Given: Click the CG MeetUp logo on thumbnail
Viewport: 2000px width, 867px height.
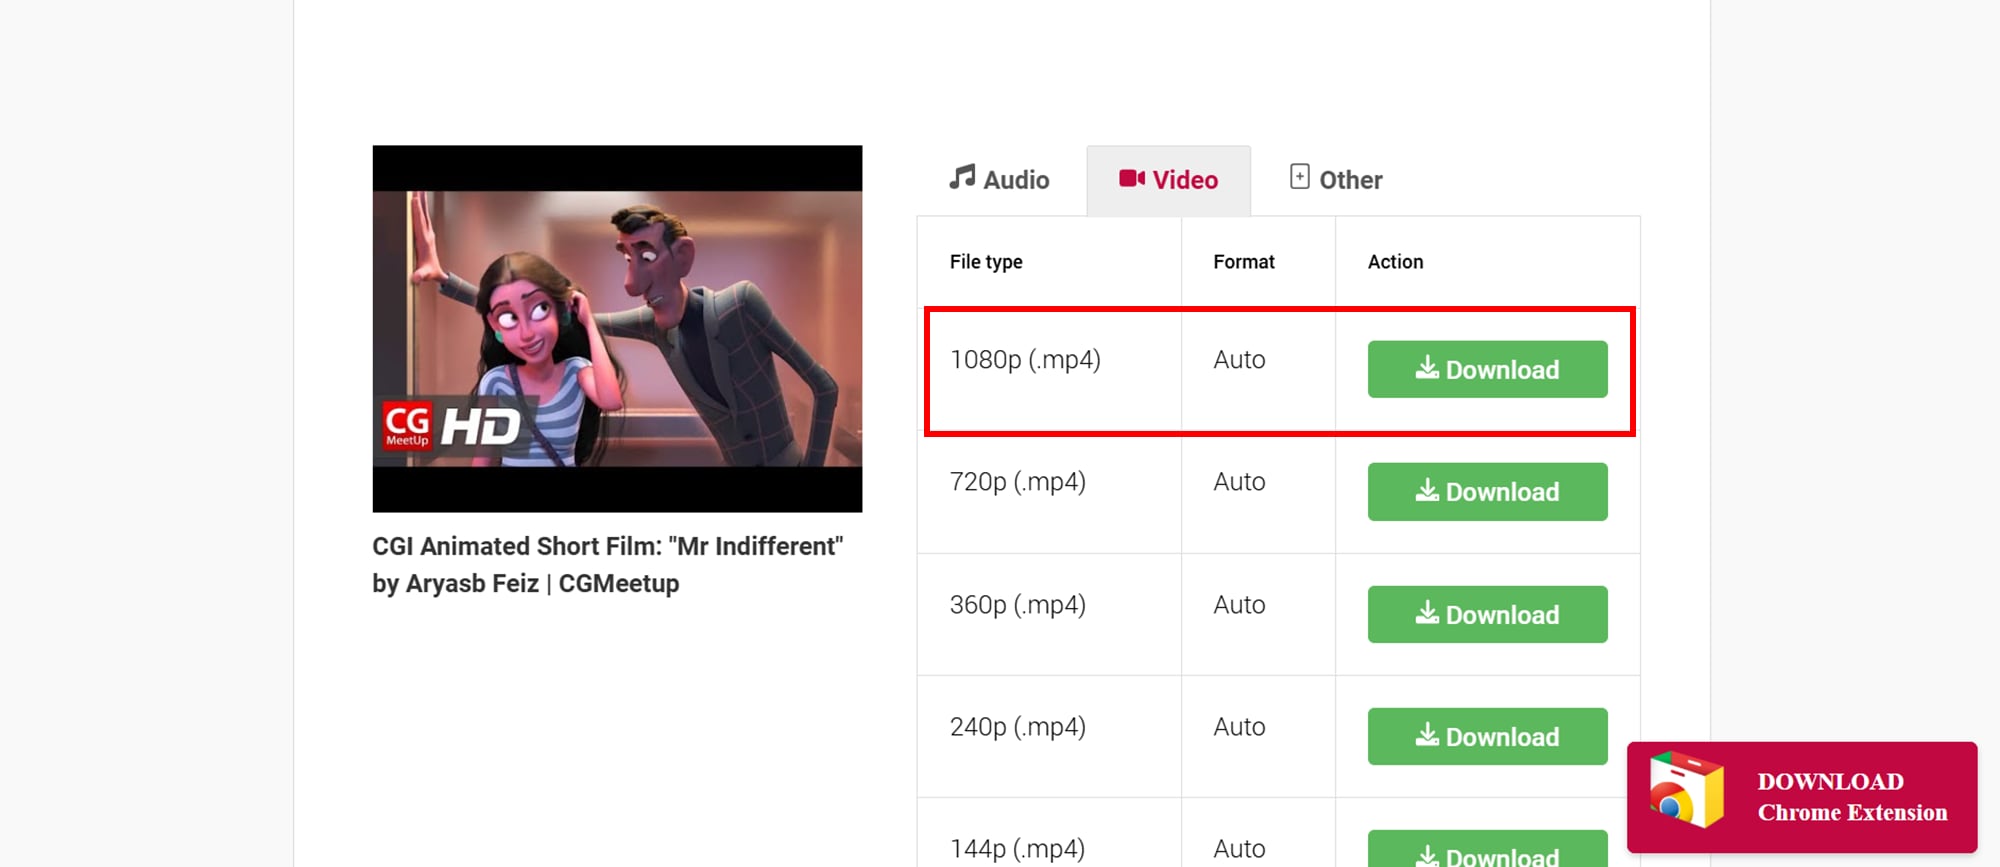Looking at the screenshot, I should (x=407, y=426).
